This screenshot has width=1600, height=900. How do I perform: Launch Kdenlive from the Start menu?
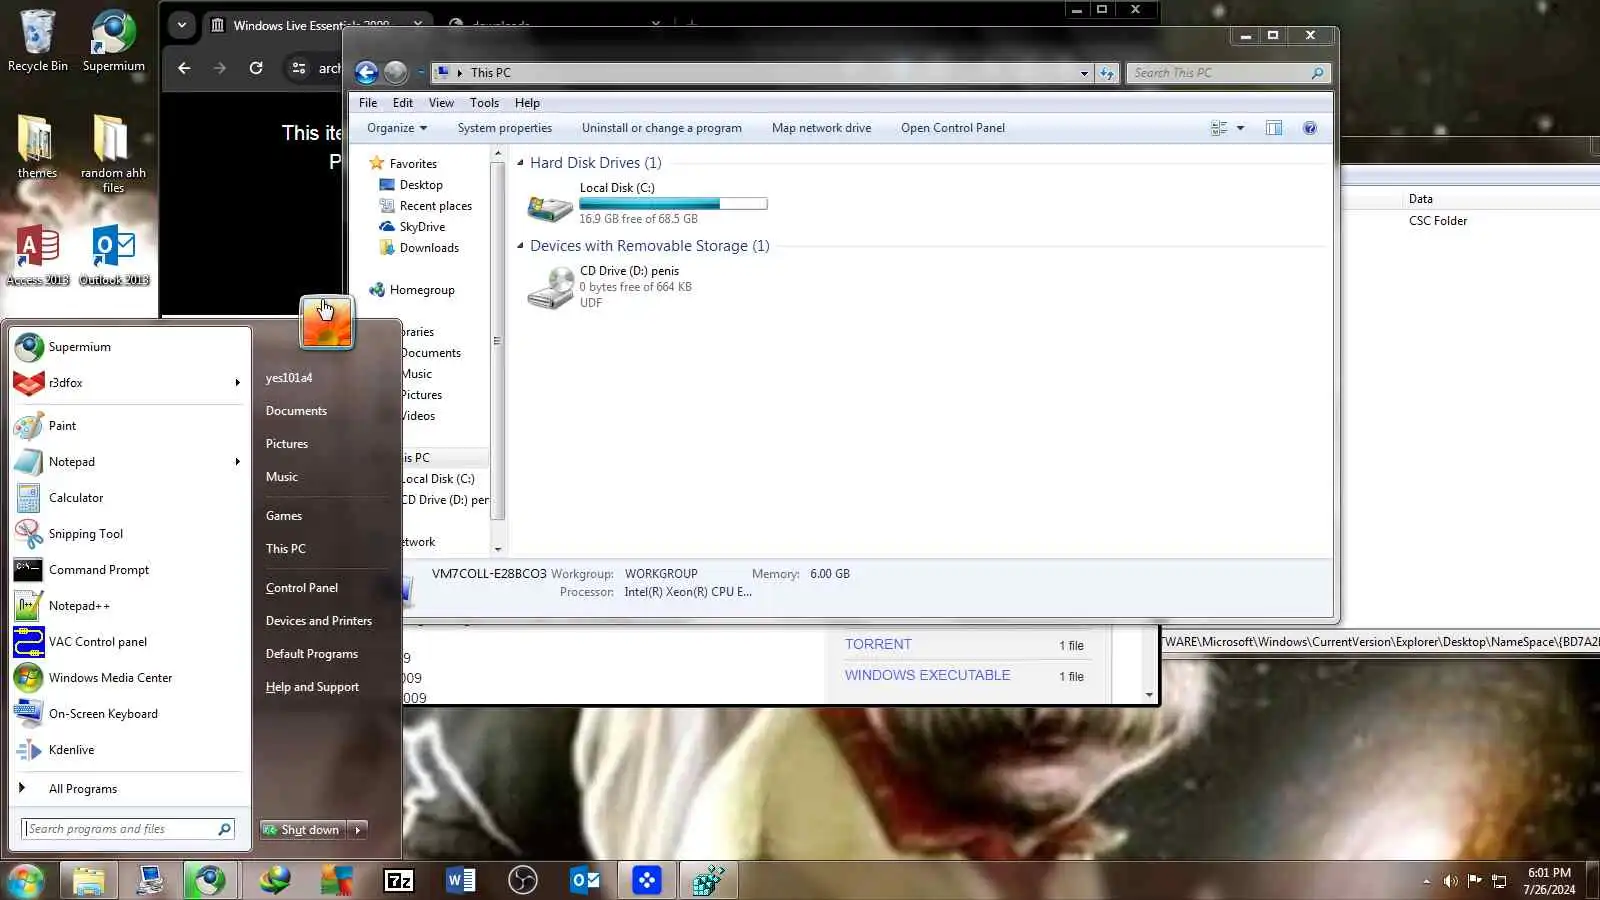coord(130,750)
